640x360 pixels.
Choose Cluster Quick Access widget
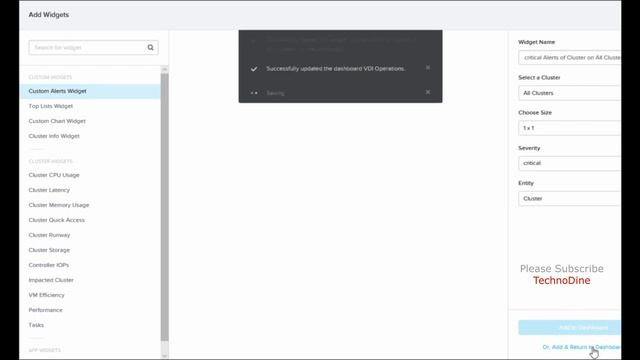[x=57, y=220]
